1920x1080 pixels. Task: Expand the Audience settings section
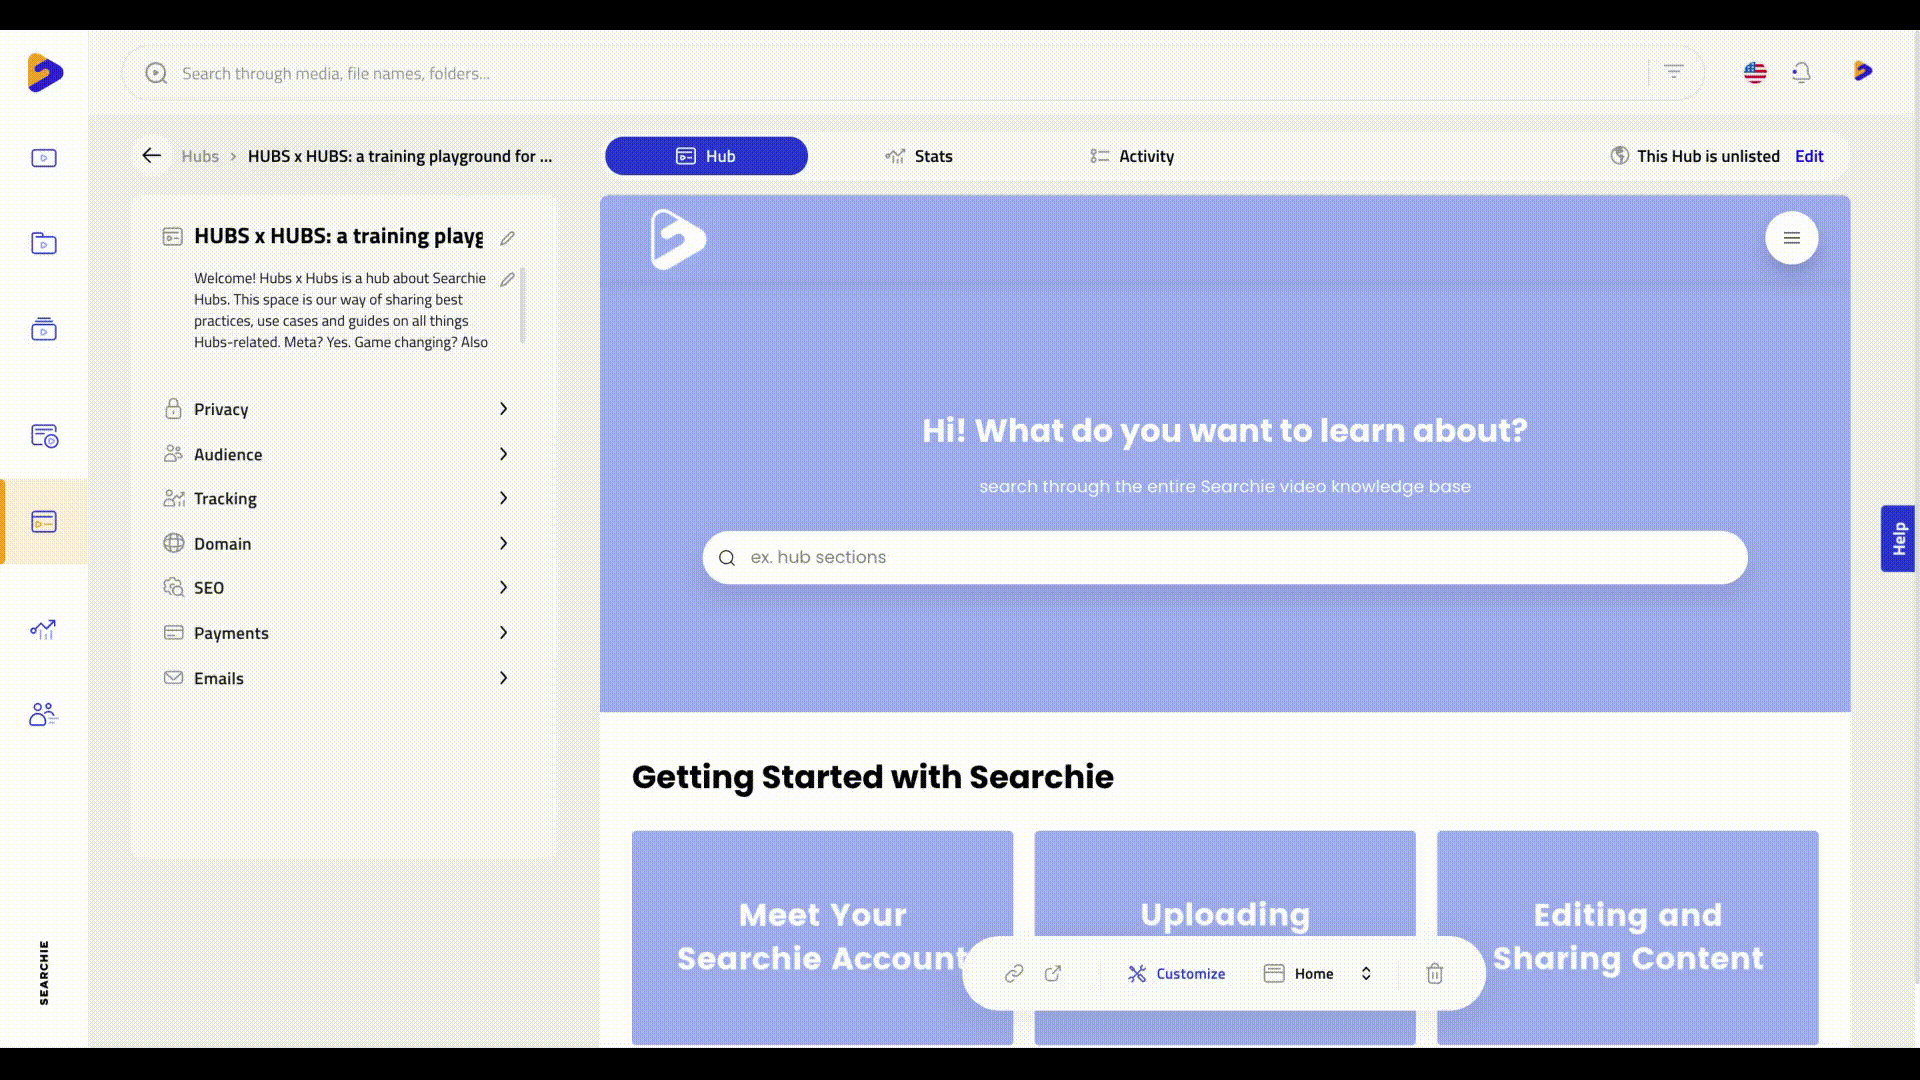point(337,454)
